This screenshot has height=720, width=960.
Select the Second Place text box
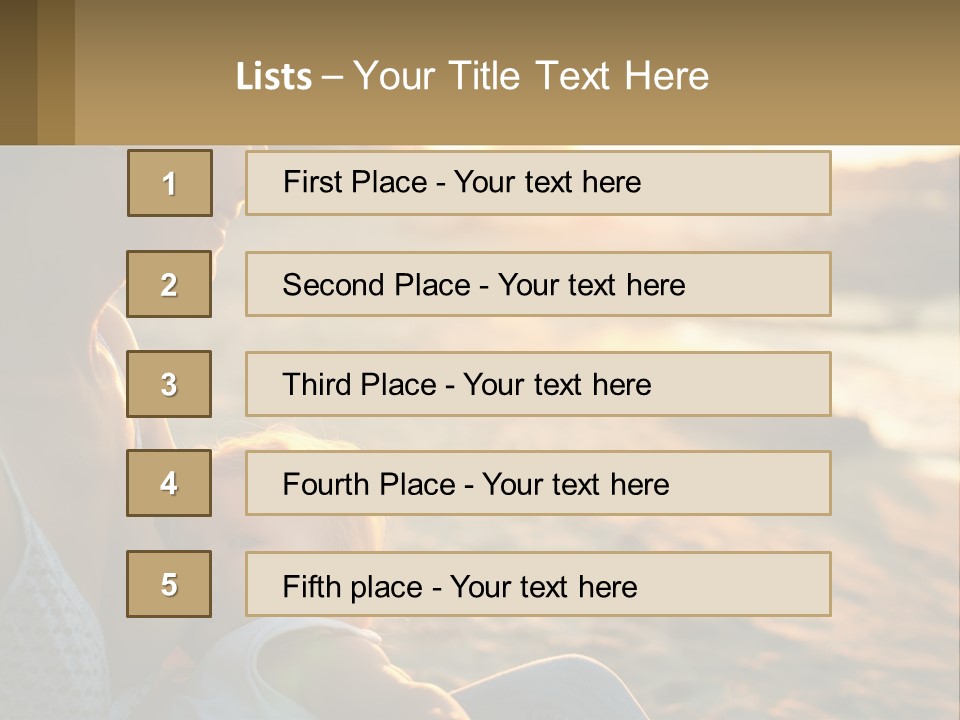(538, 285)
